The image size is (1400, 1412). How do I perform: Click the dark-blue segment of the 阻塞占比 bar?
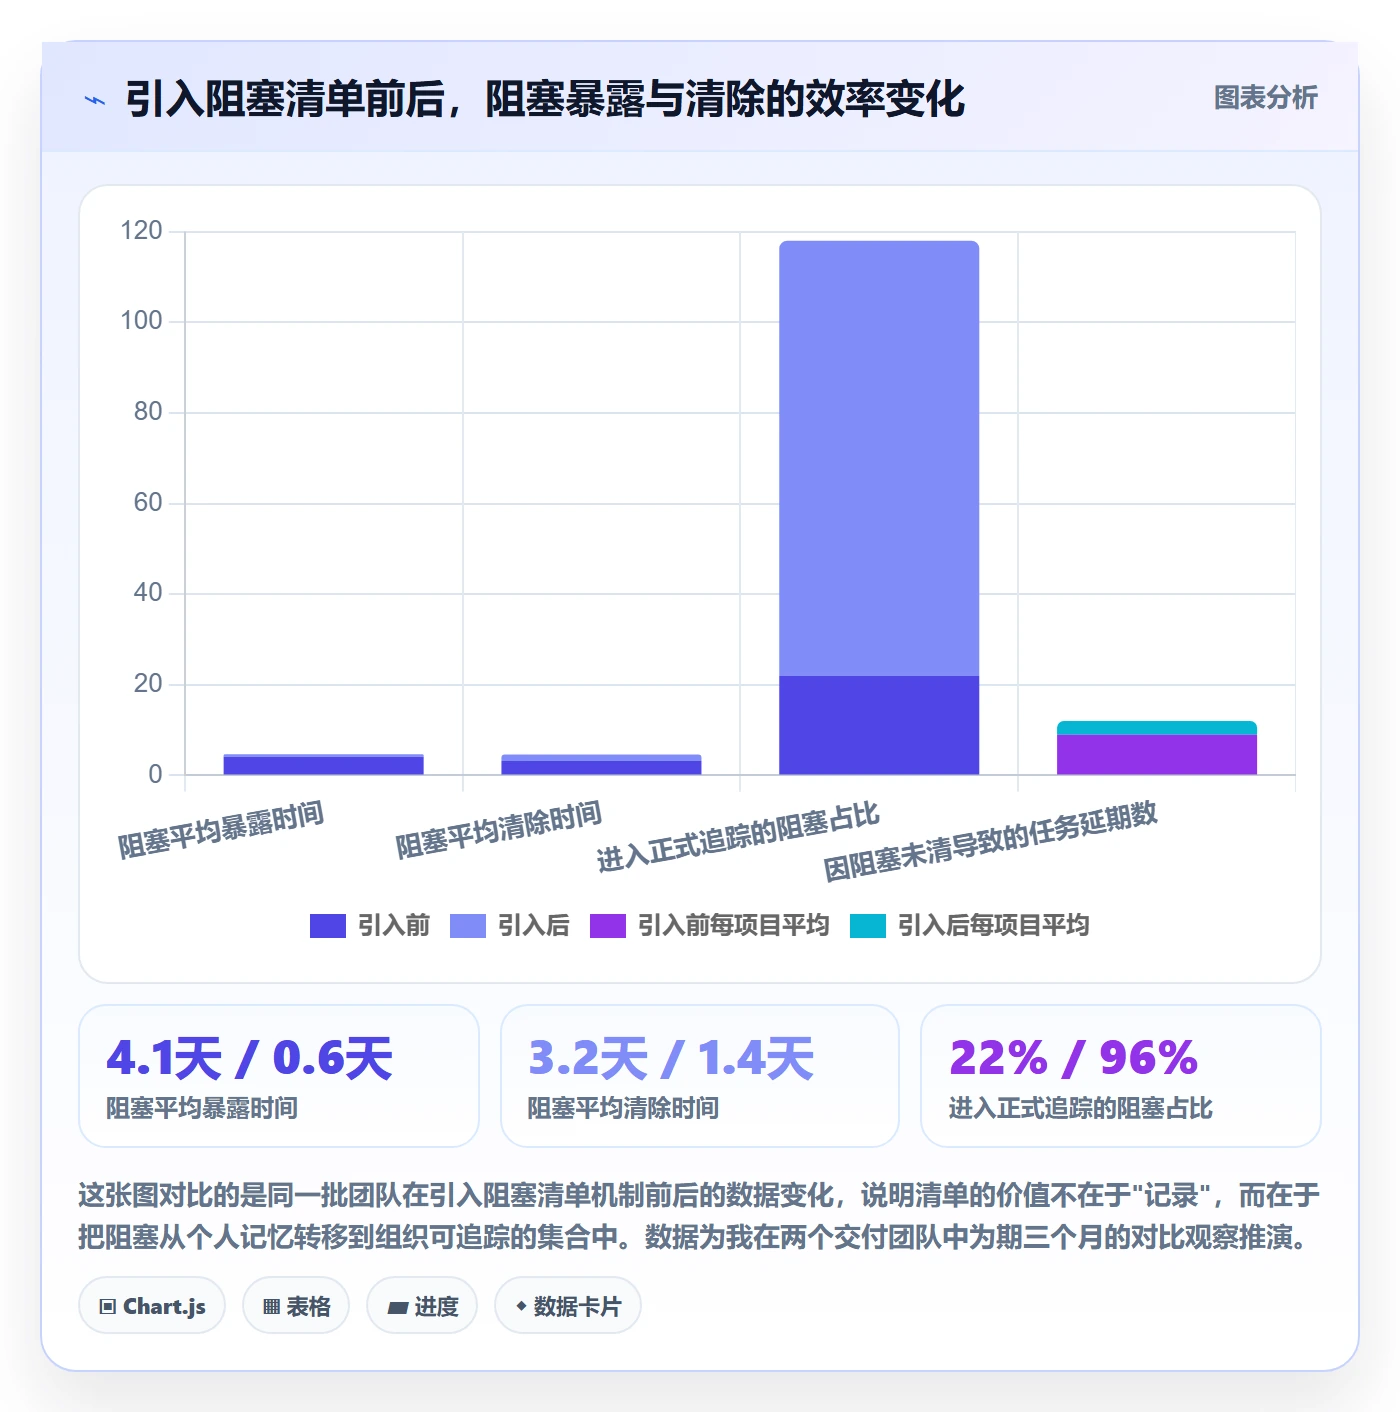879,725
